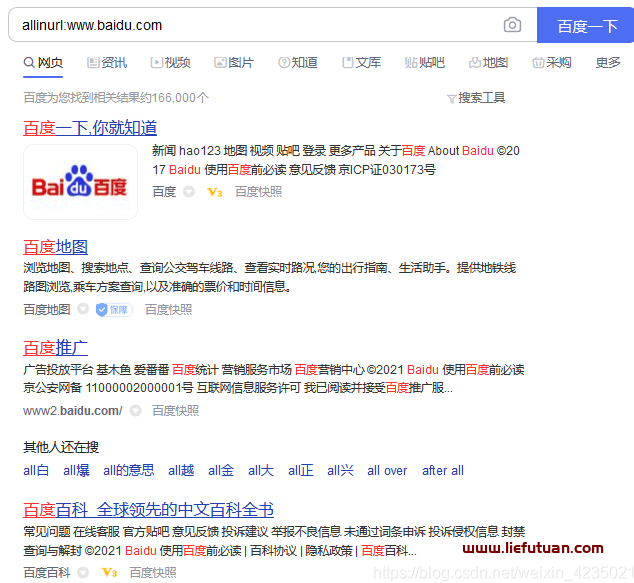Expand arrow next to 百度 source label
The width and height of the screenshot is (634, 583).
point(189,191)
